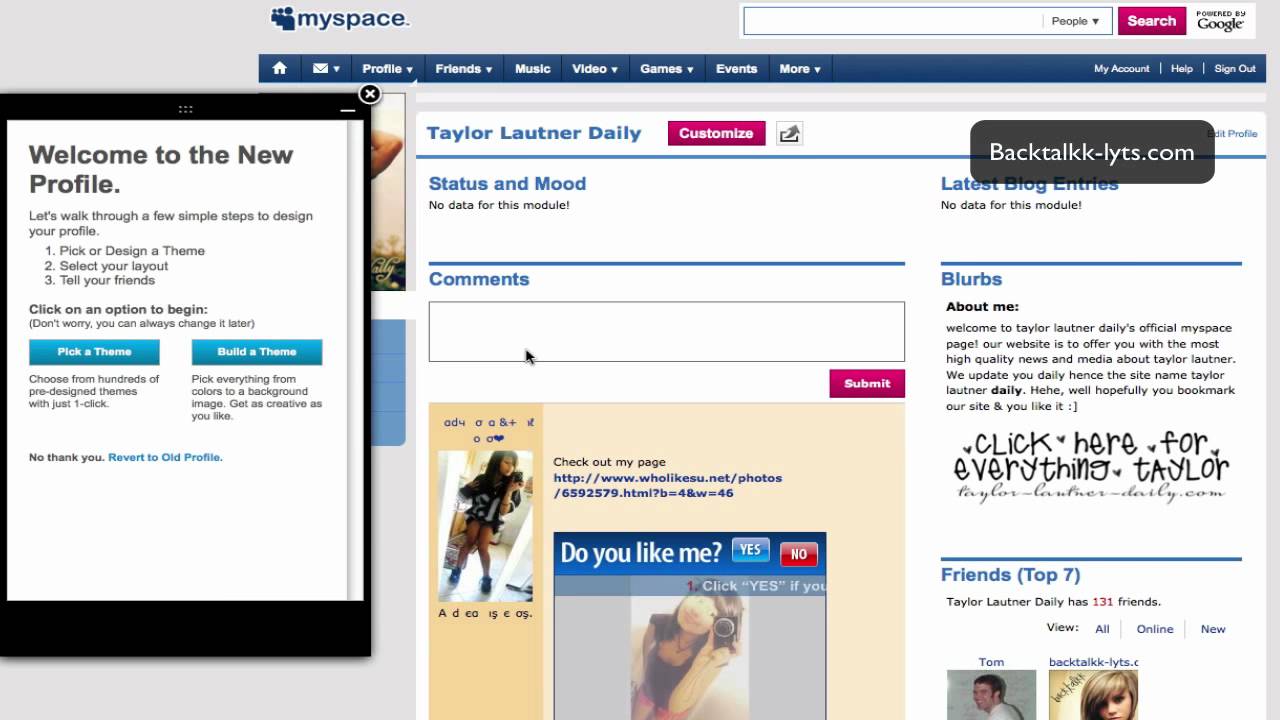Submit the comment

pos(867,383)
